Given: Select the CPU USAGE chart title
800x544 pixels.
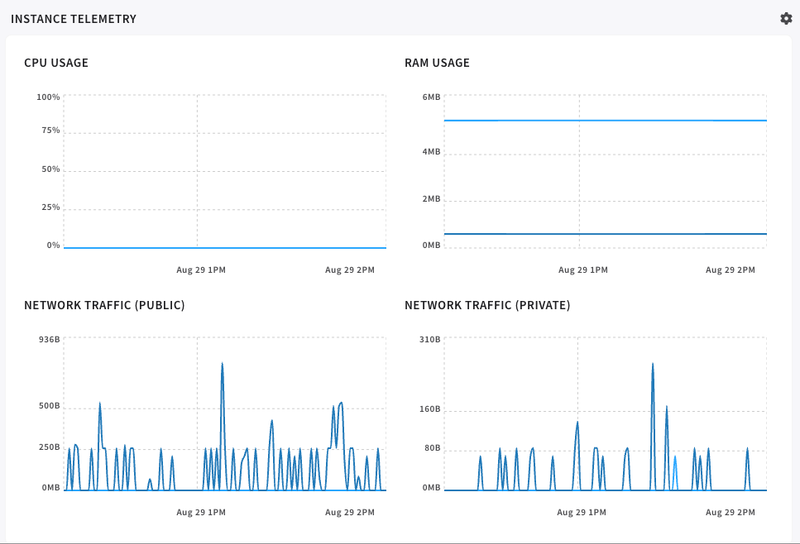Looking at the screenshot, I should [x=56, y=63].
